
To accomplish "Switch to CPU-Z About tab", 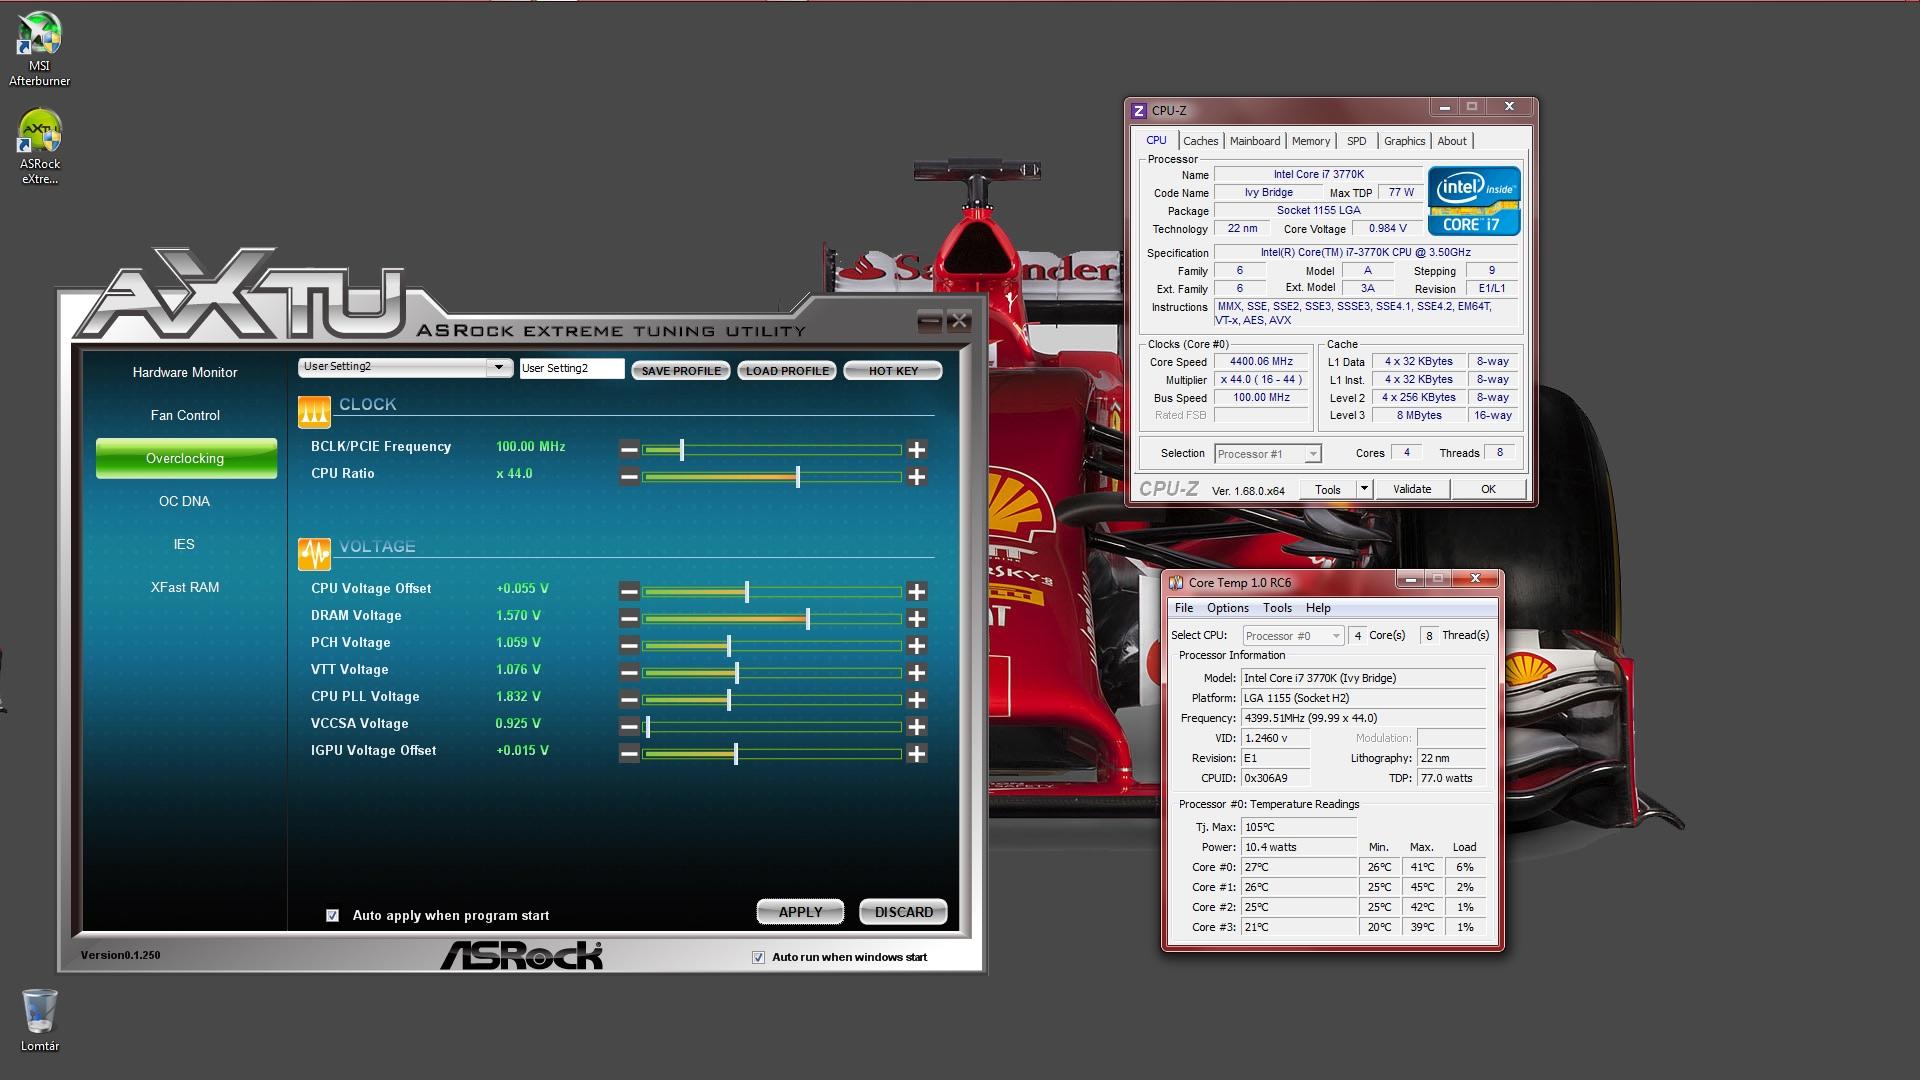I will point(1452,141).
